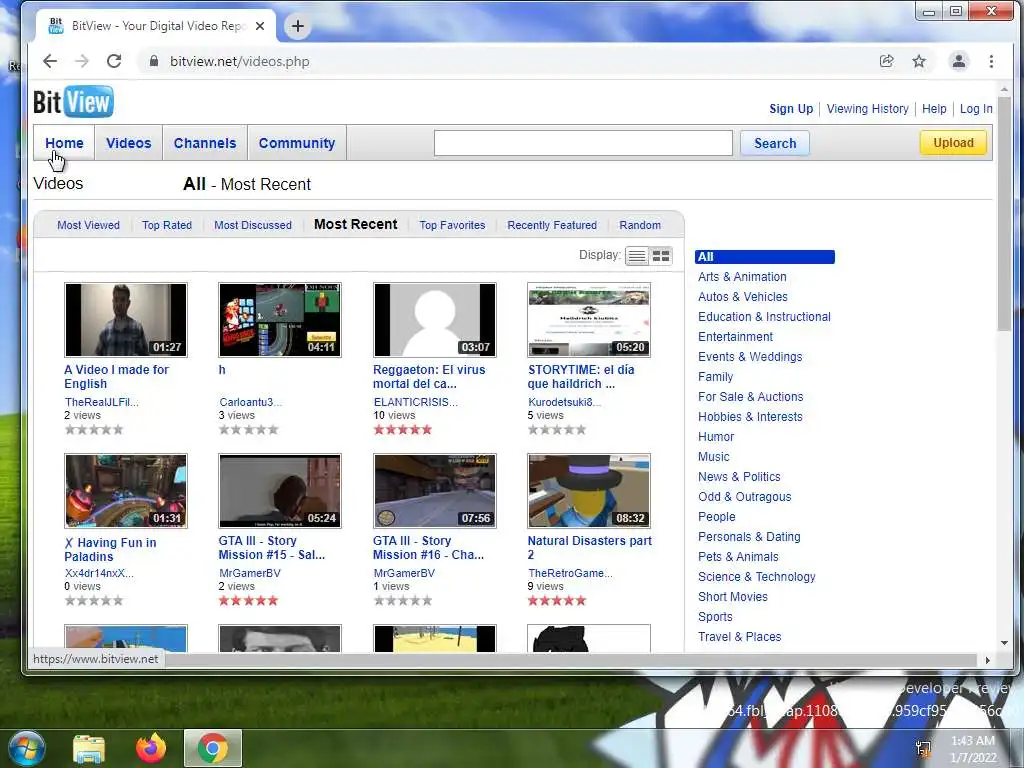Click the padlock site info icon

[153, 61]
